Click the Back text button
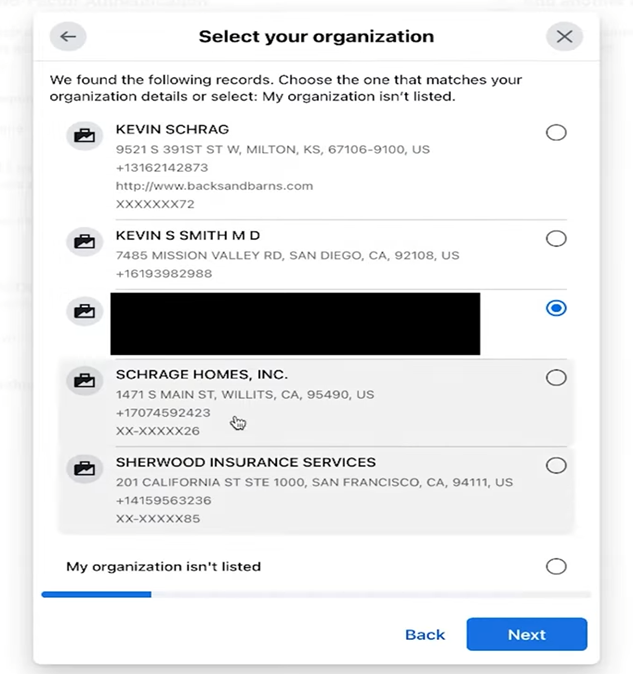 (425, 635)
